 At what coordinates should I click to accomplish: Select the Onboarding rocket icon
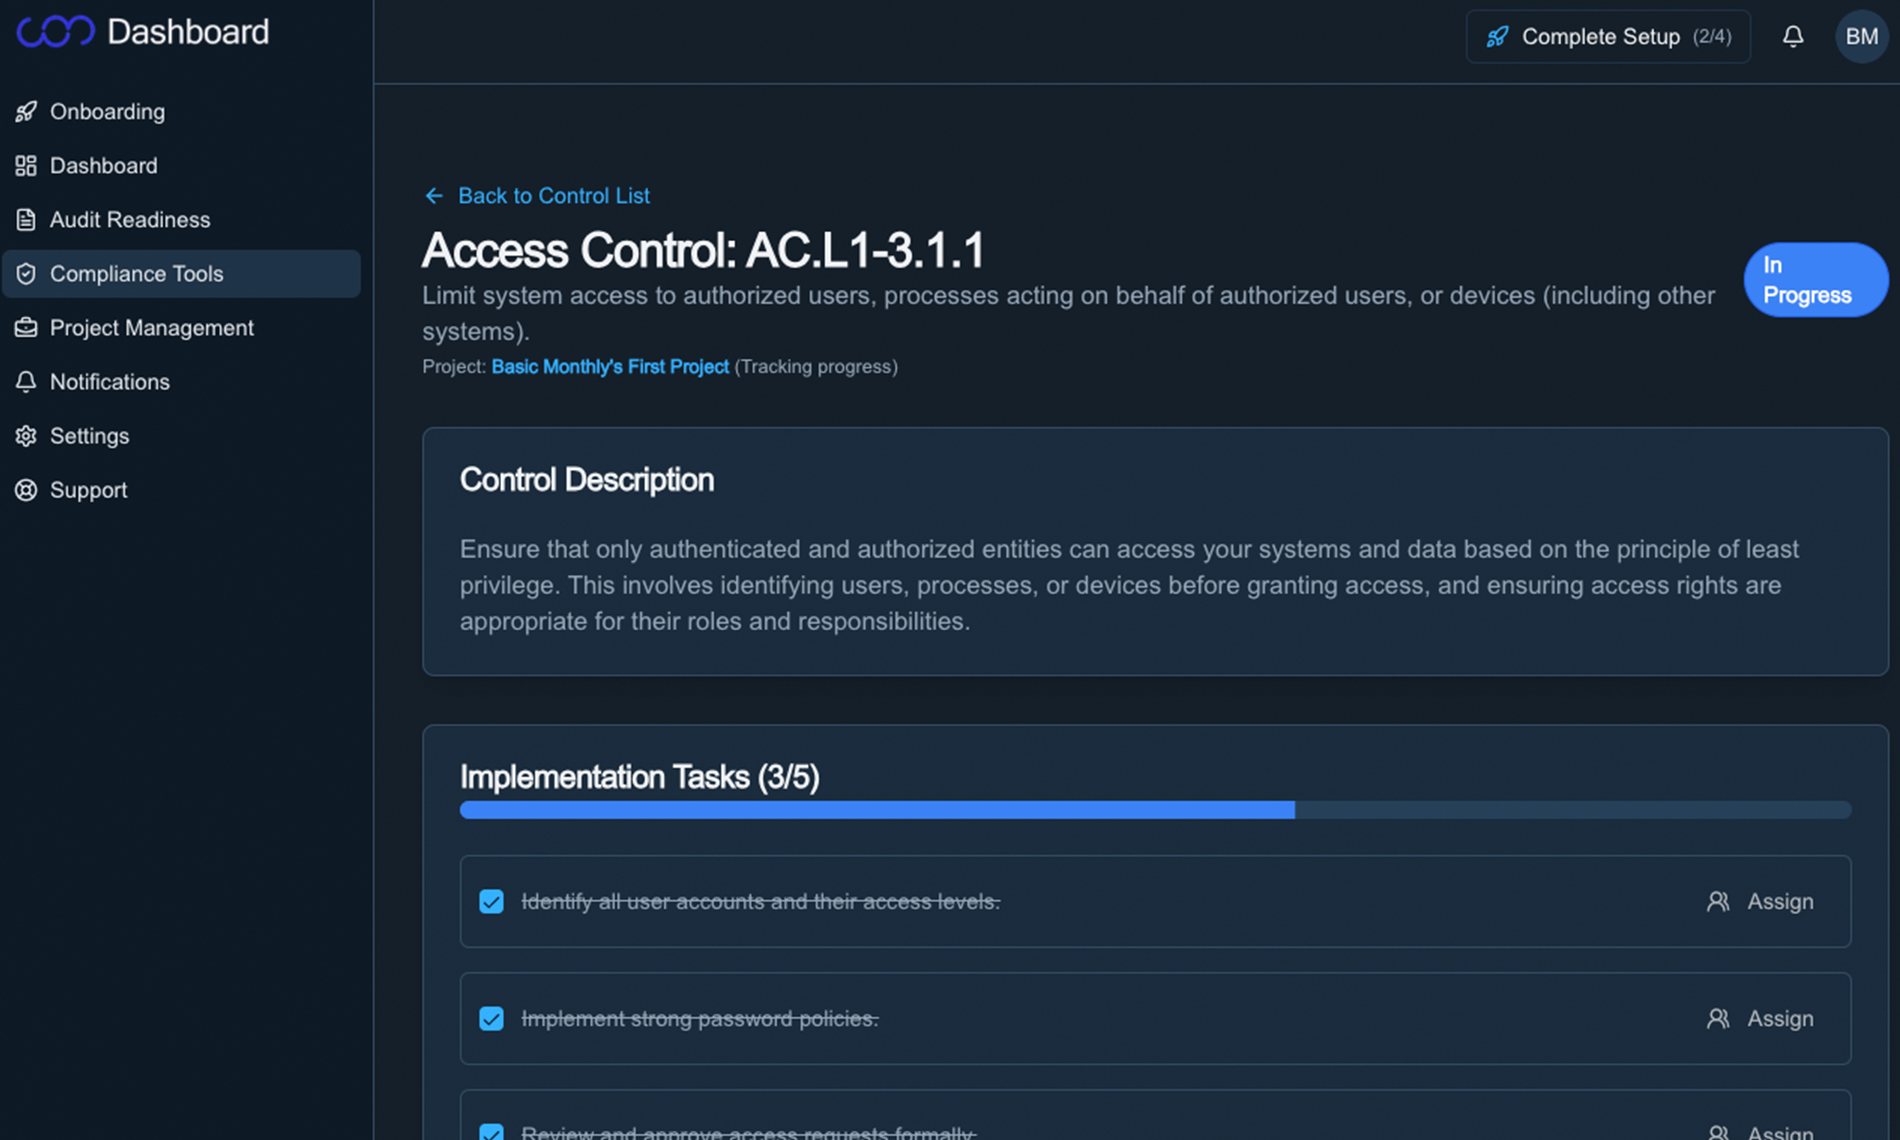(26, 111)
